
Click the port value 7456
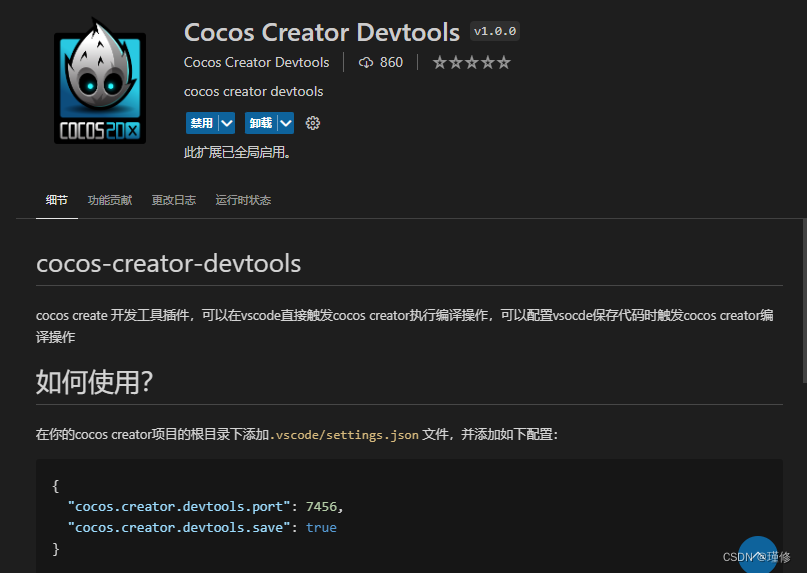click(321, 507)
